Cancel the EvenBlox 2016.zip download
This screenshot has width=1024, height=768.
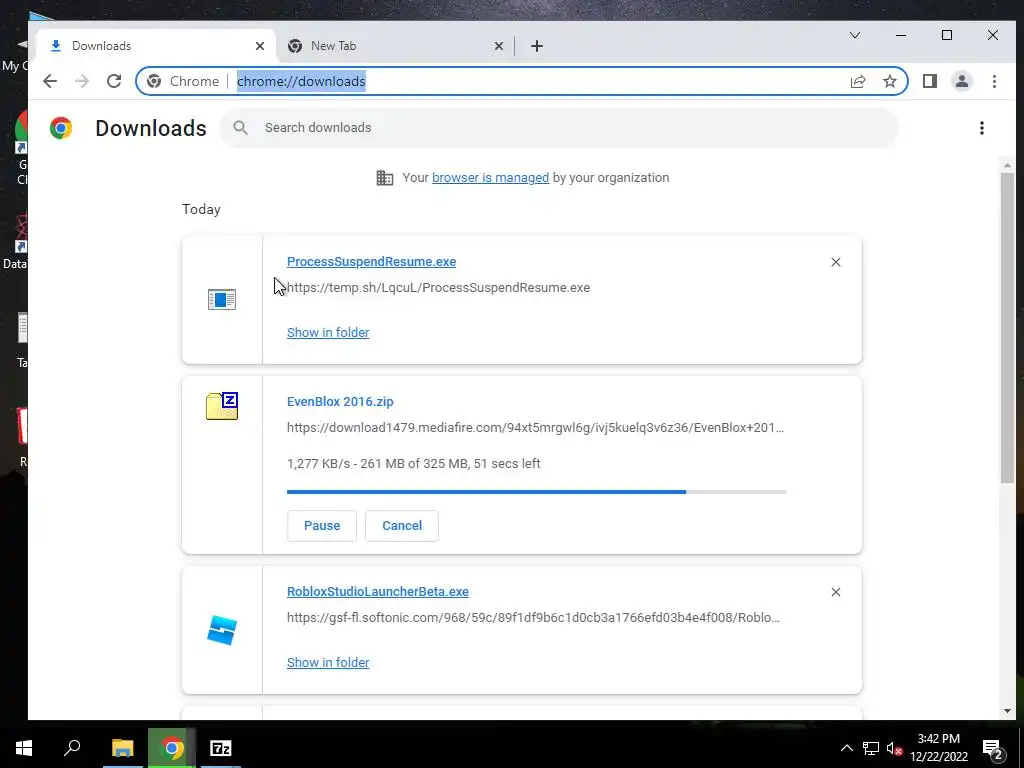(402, 526)
